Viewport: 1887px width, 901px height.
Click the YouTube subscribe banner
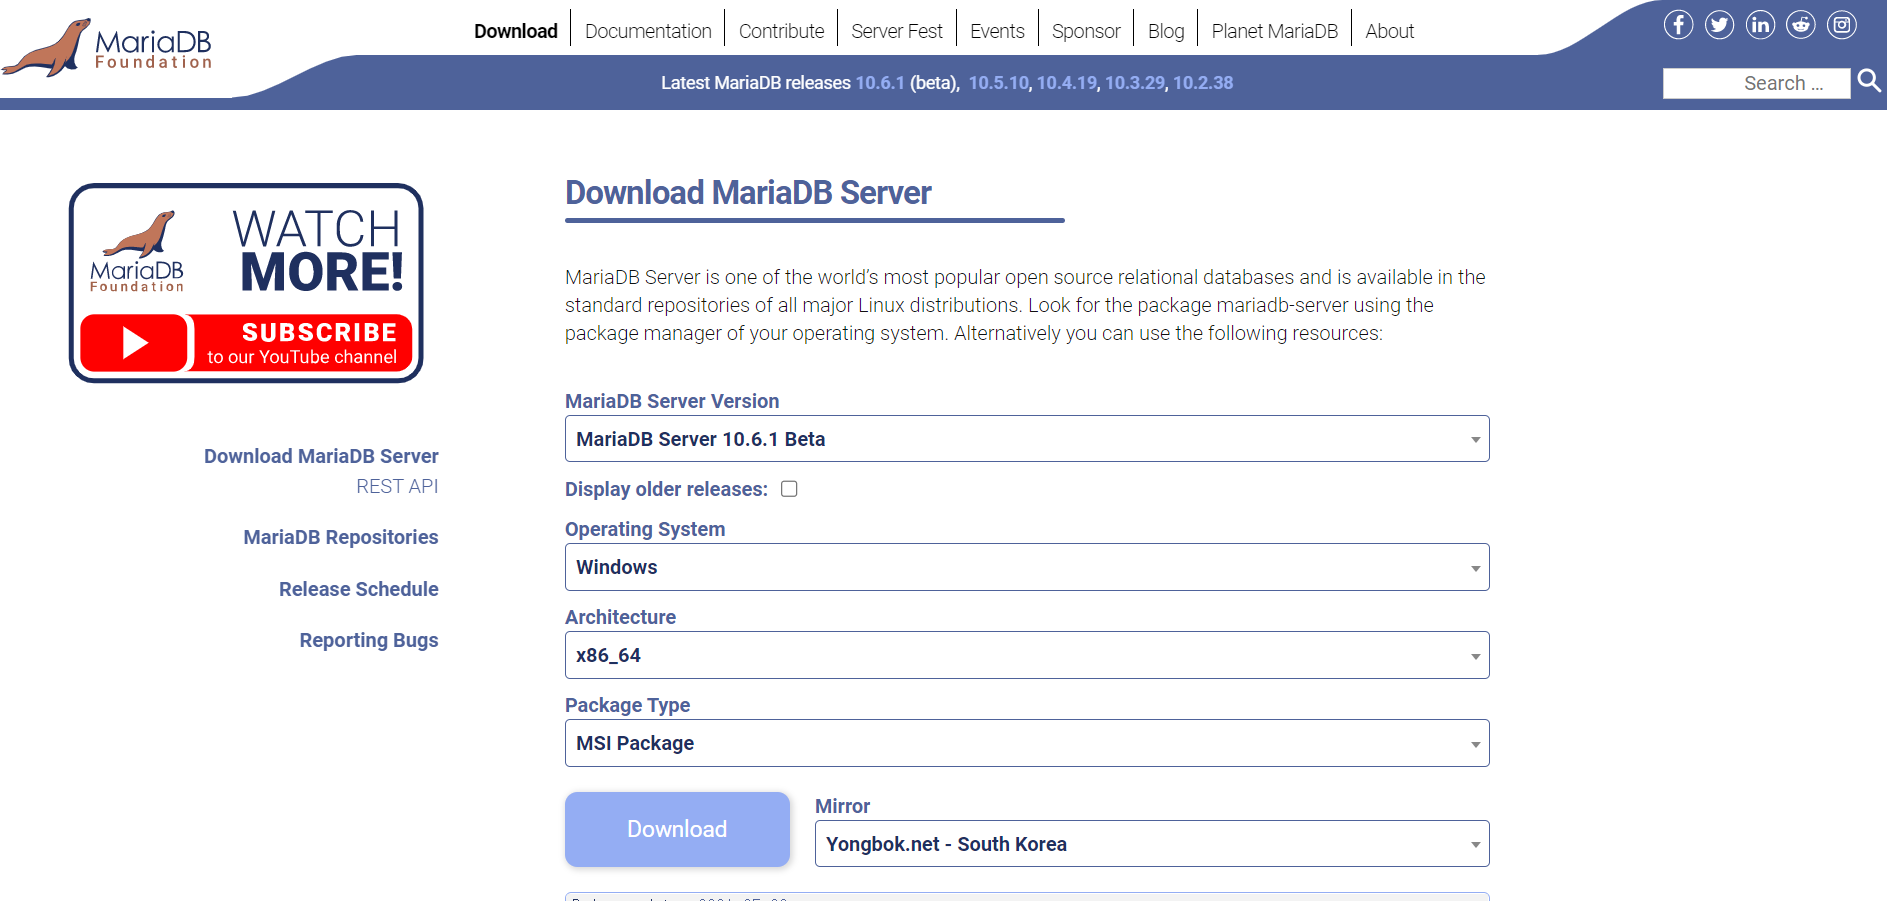(246, 283)
